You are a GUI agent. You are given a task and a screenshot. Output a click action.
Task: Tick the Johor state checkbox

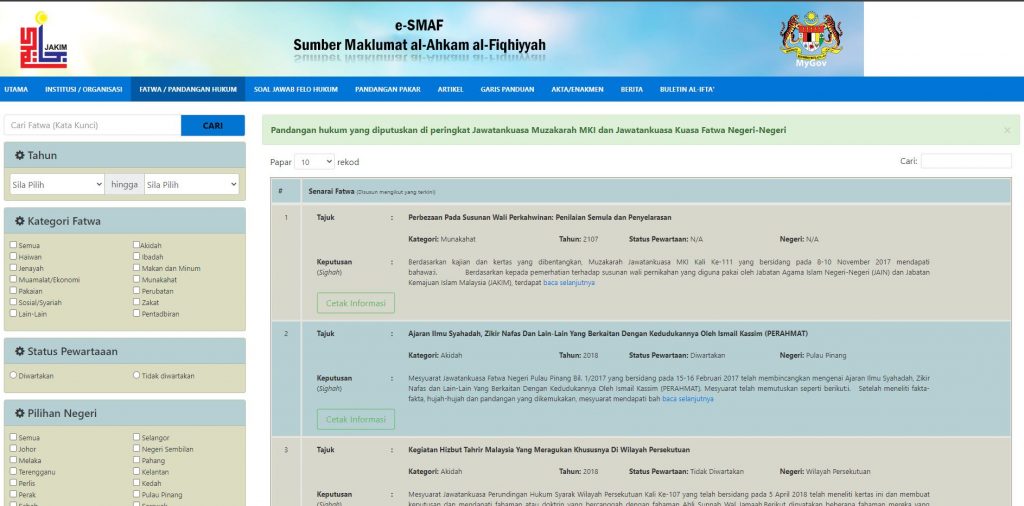[x=13, y=449]
